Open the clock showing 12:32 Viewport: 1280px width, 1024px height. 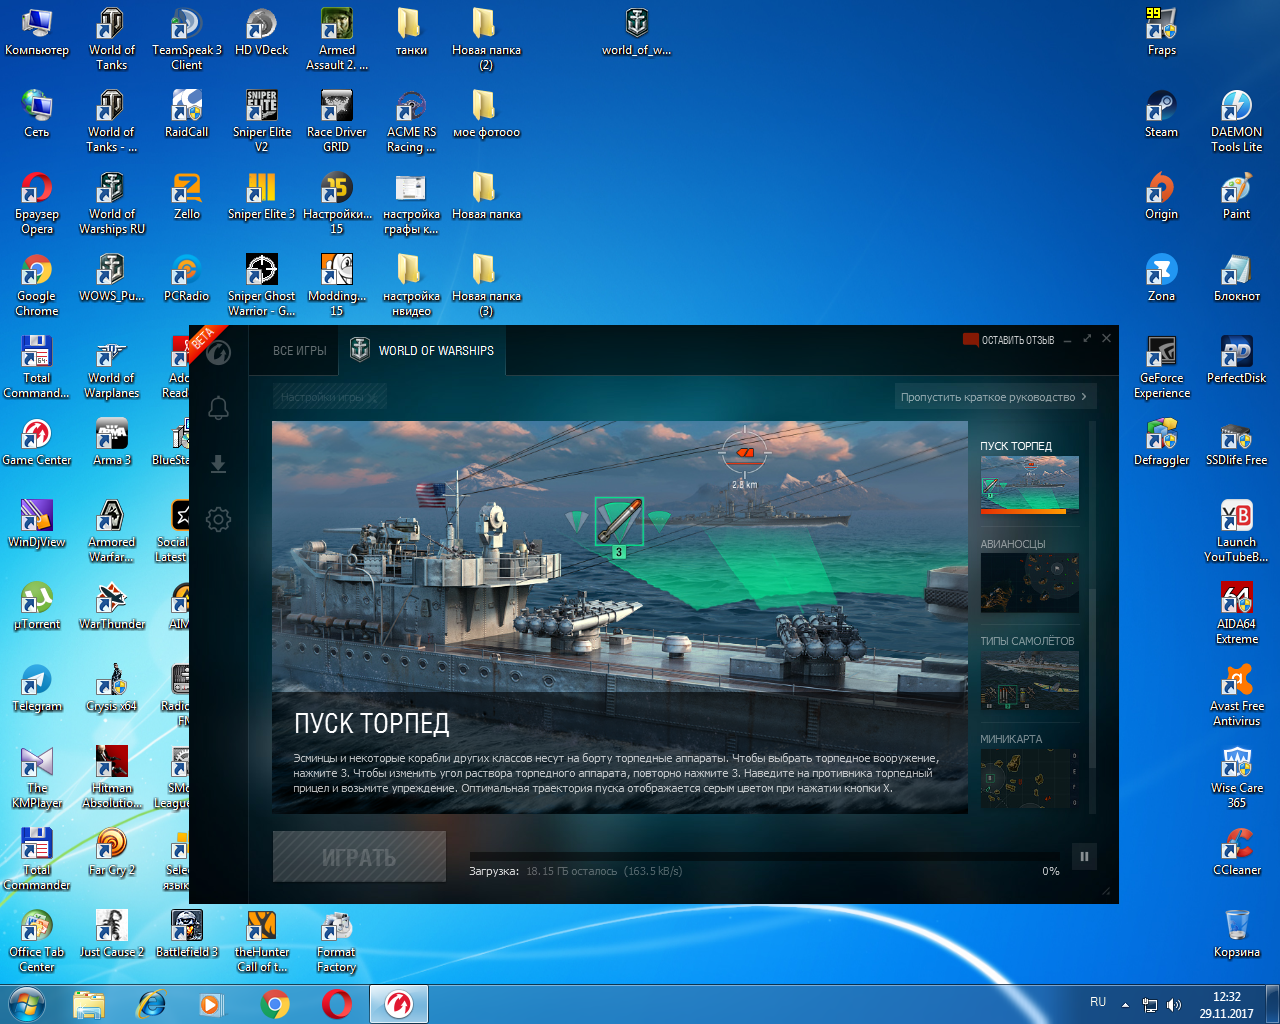[x=1226, y=1005]
